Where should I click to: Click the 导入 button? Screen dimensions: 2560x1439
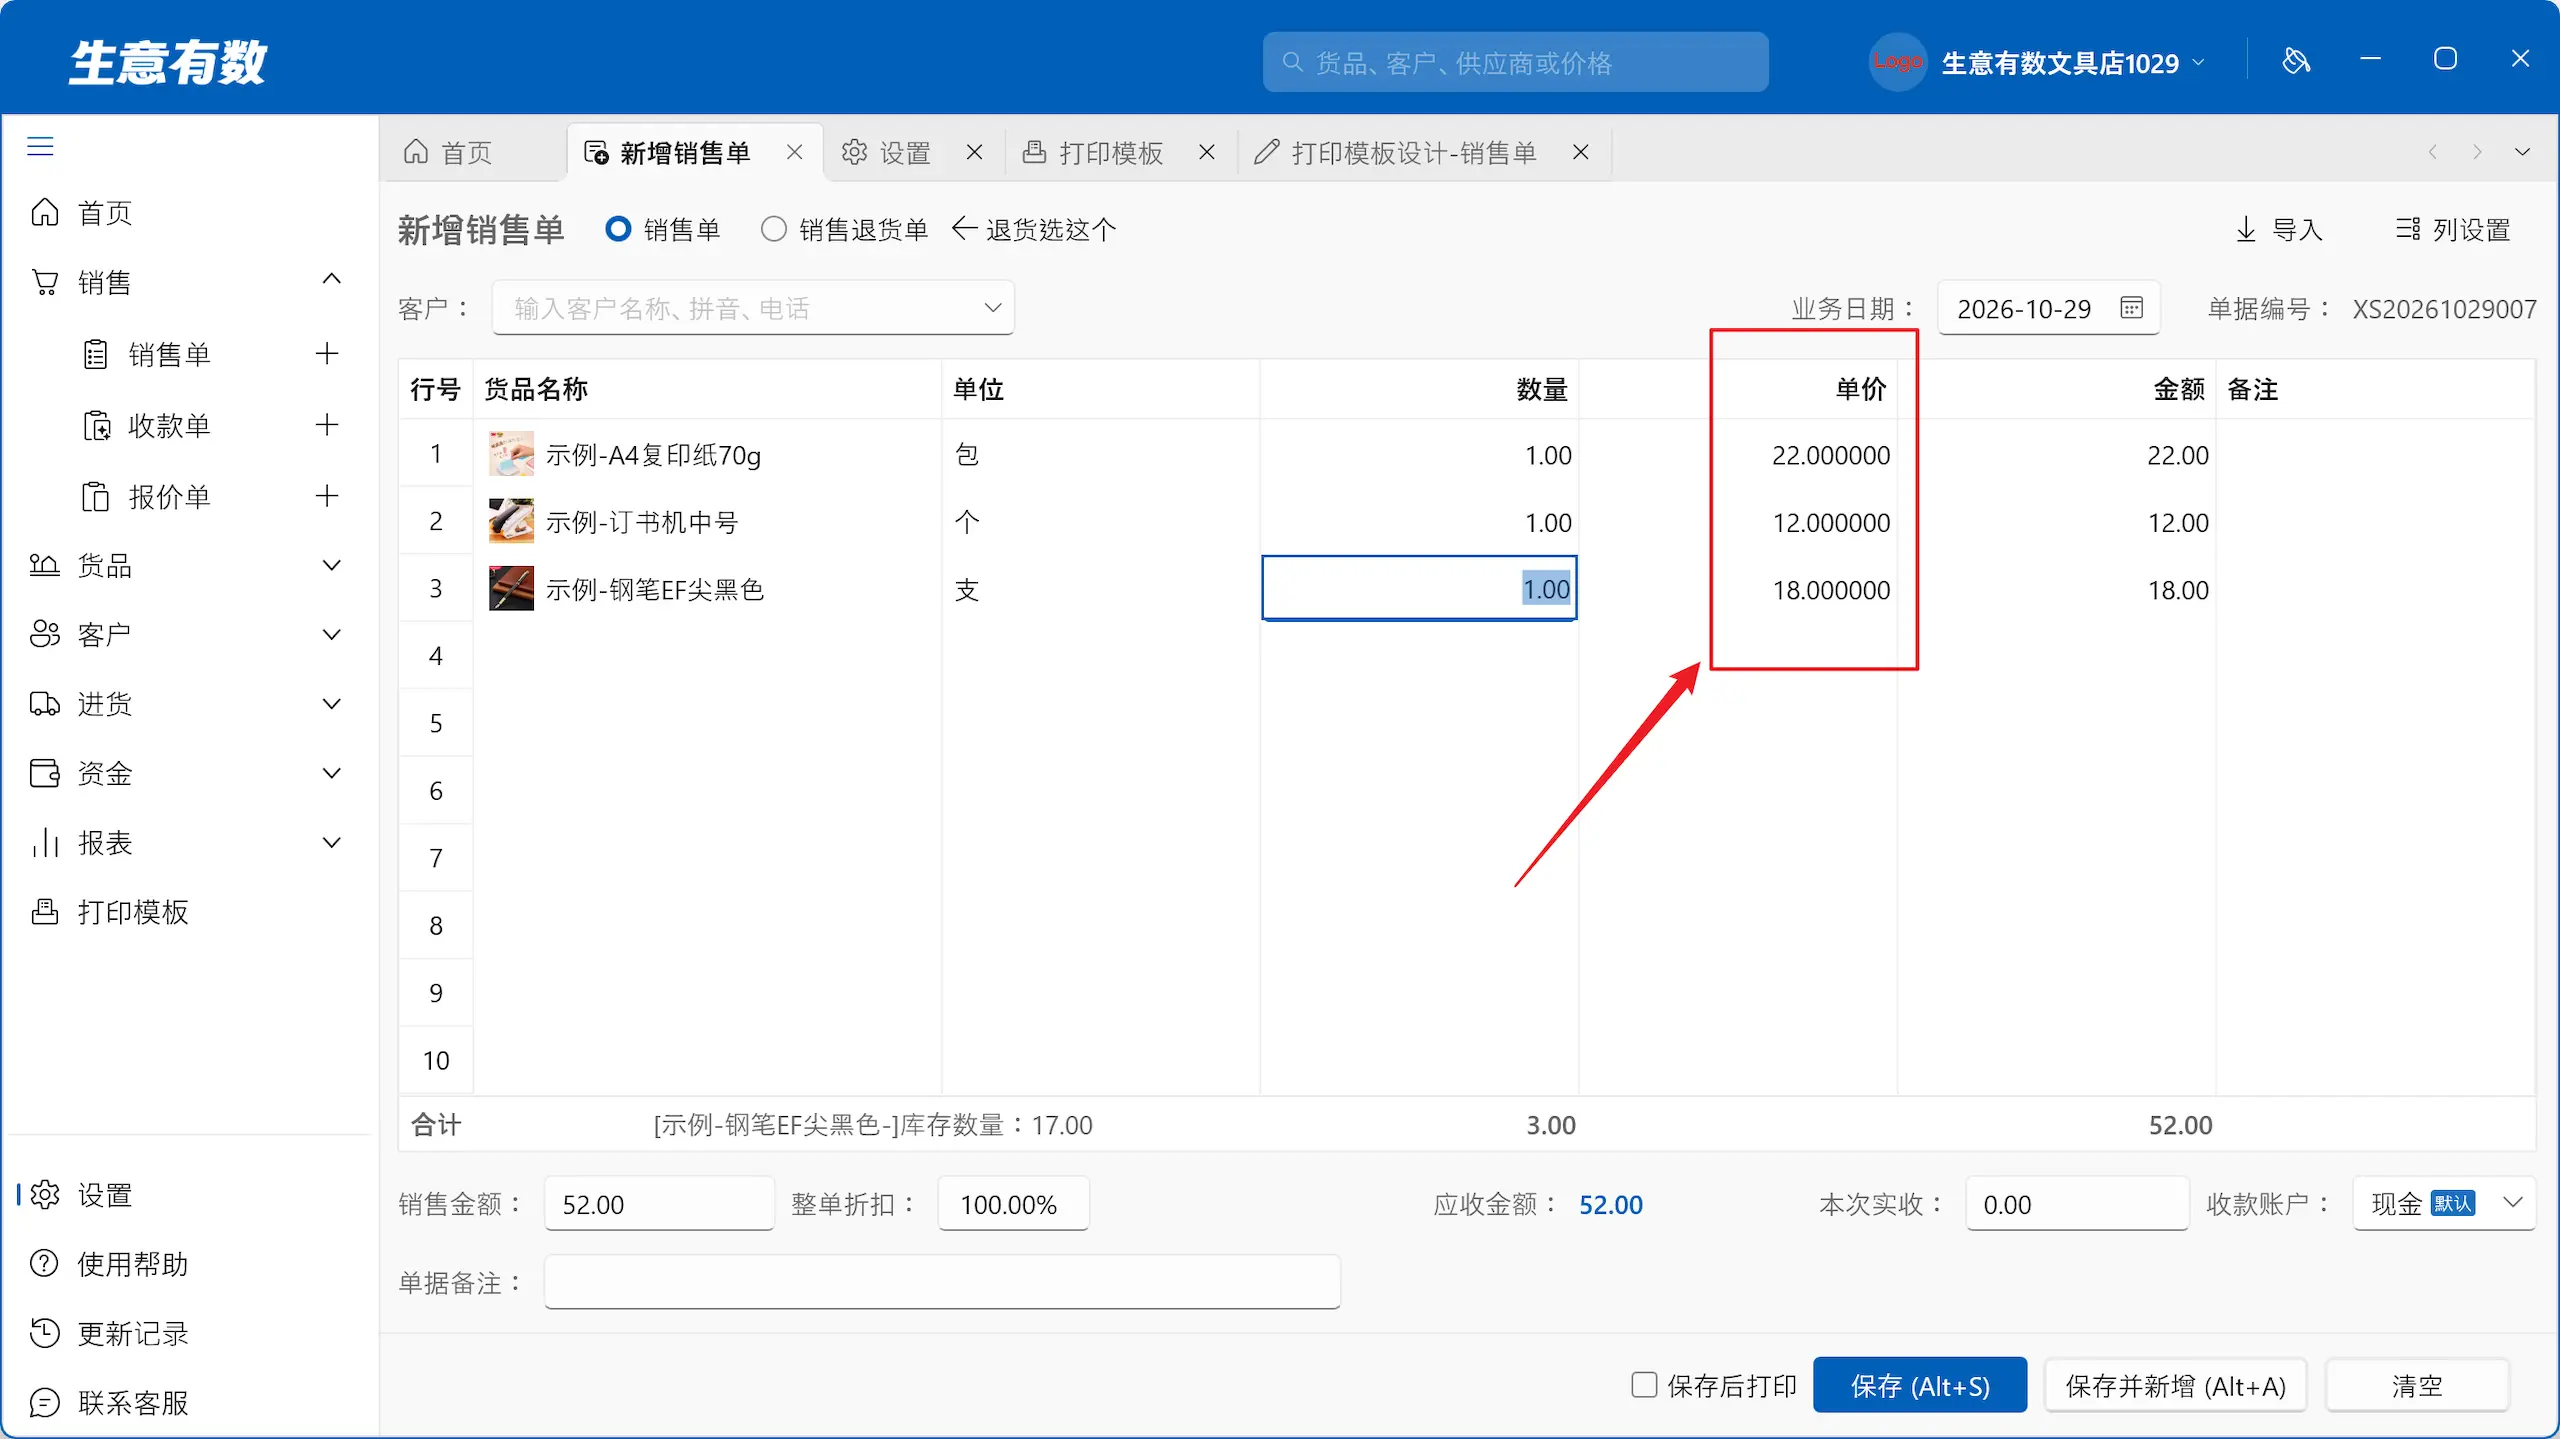click(x=2279, y=229)
